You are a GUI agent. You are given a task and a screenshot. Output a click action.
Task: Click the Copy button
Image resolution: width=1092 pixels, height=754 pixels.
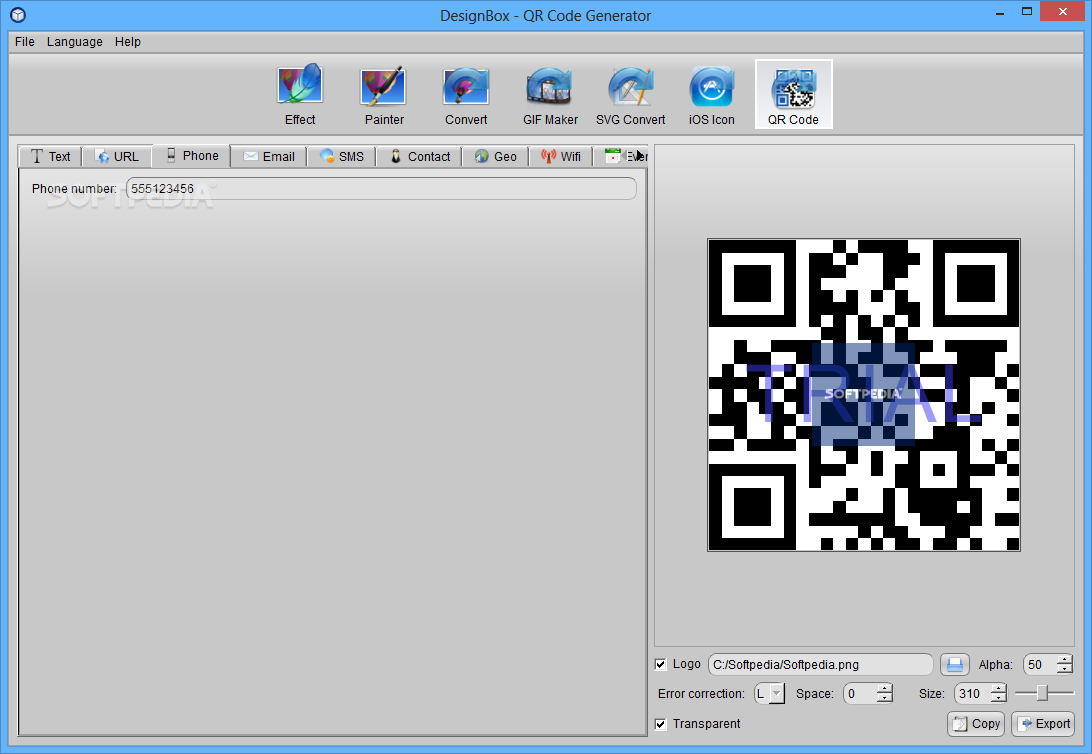[x=976, y=724]
